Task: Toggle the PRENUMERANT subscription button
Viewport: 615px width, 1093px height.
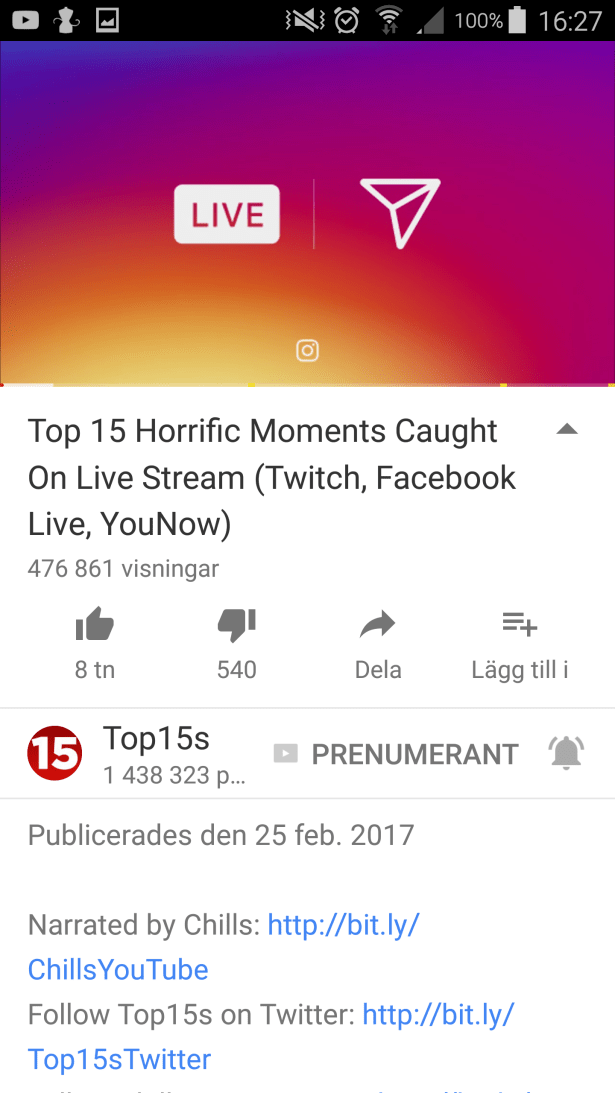Action: click(396, 754)
